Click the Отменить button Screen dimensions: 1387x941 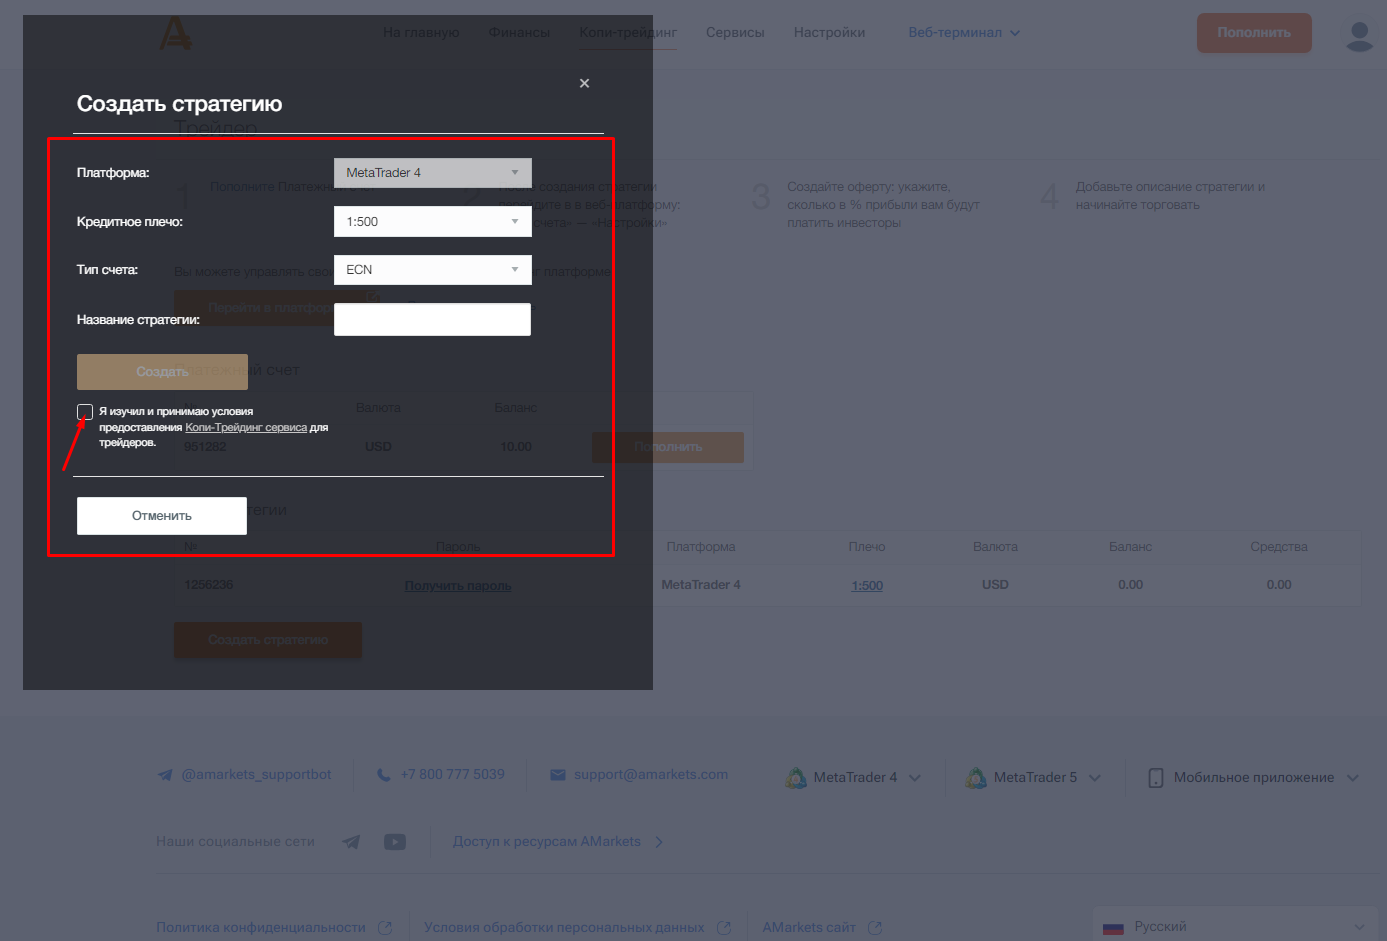[162, 516]
